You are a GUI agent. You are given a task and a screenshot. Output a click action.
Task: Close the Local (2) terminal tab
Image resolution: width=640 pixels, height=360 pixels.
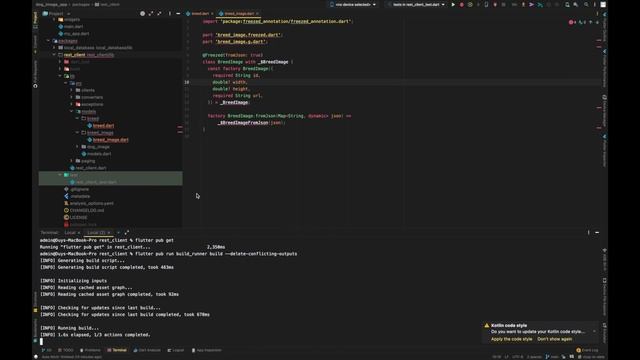[109, 233]
